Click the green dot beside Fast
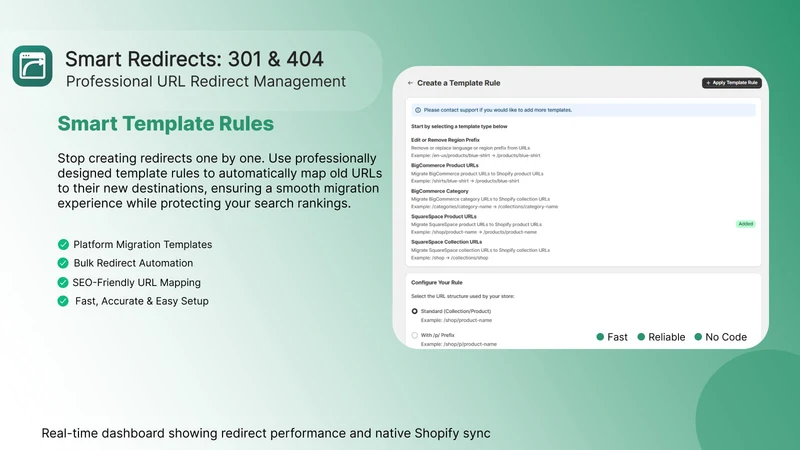The image size is (800, 450). (600, 337)
